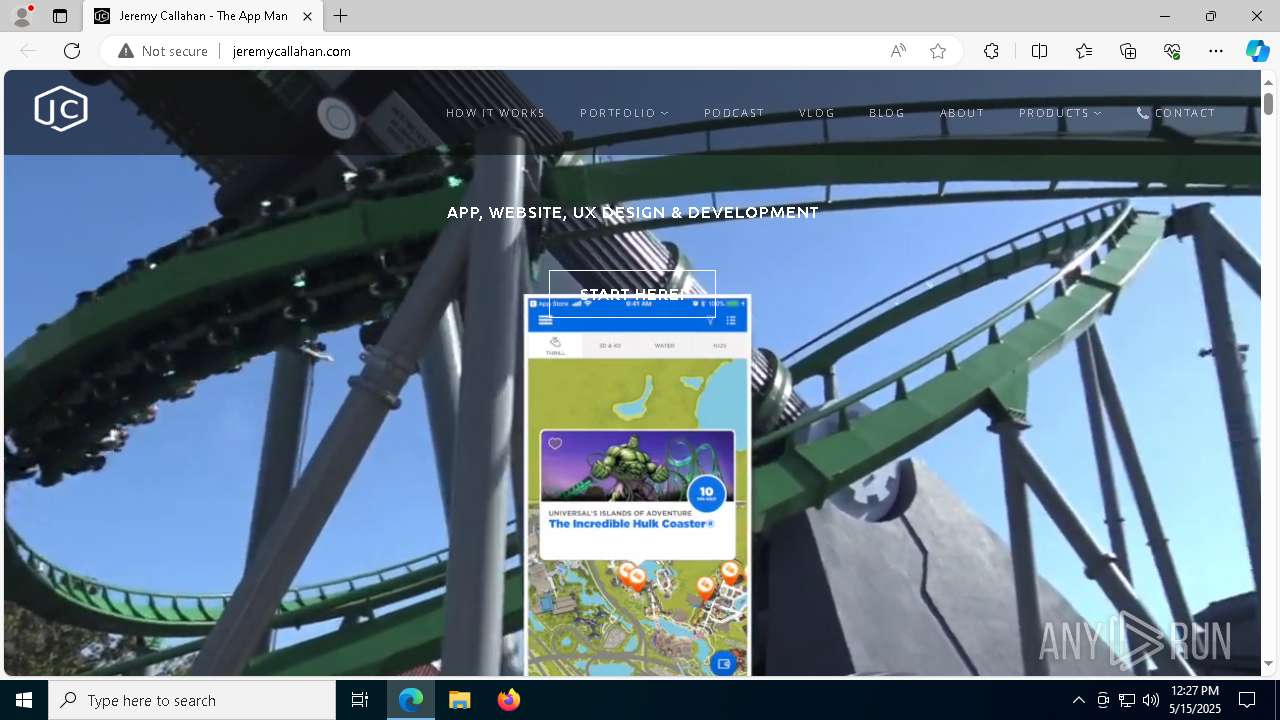Refresh the current page
This screenshot has height=720, width=1280.
click(72, 51)
